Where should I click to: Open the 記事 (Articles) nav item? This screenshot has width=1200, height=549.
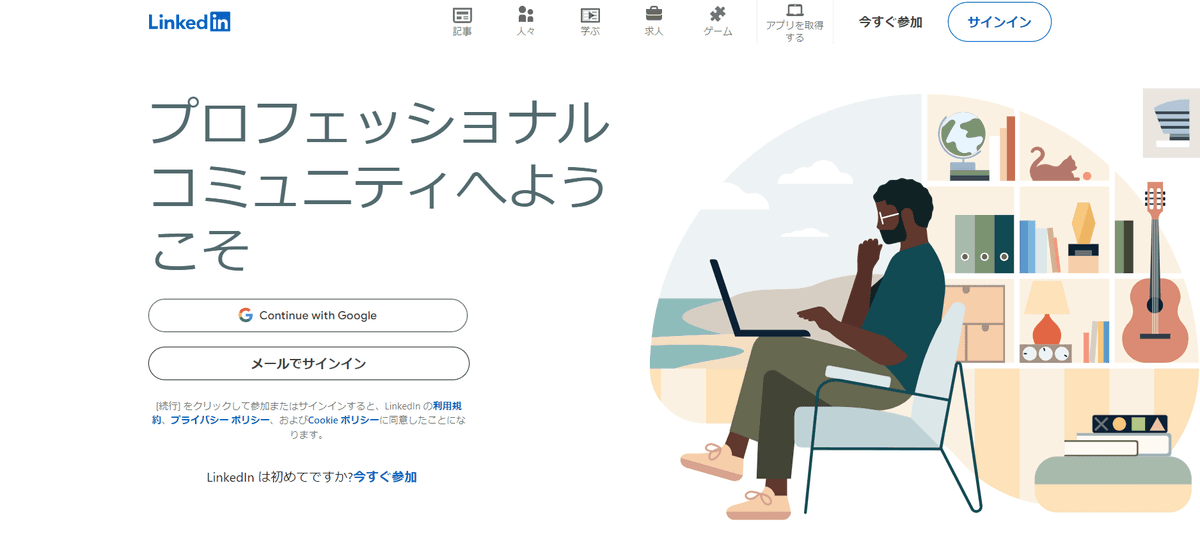click(462, 22)
